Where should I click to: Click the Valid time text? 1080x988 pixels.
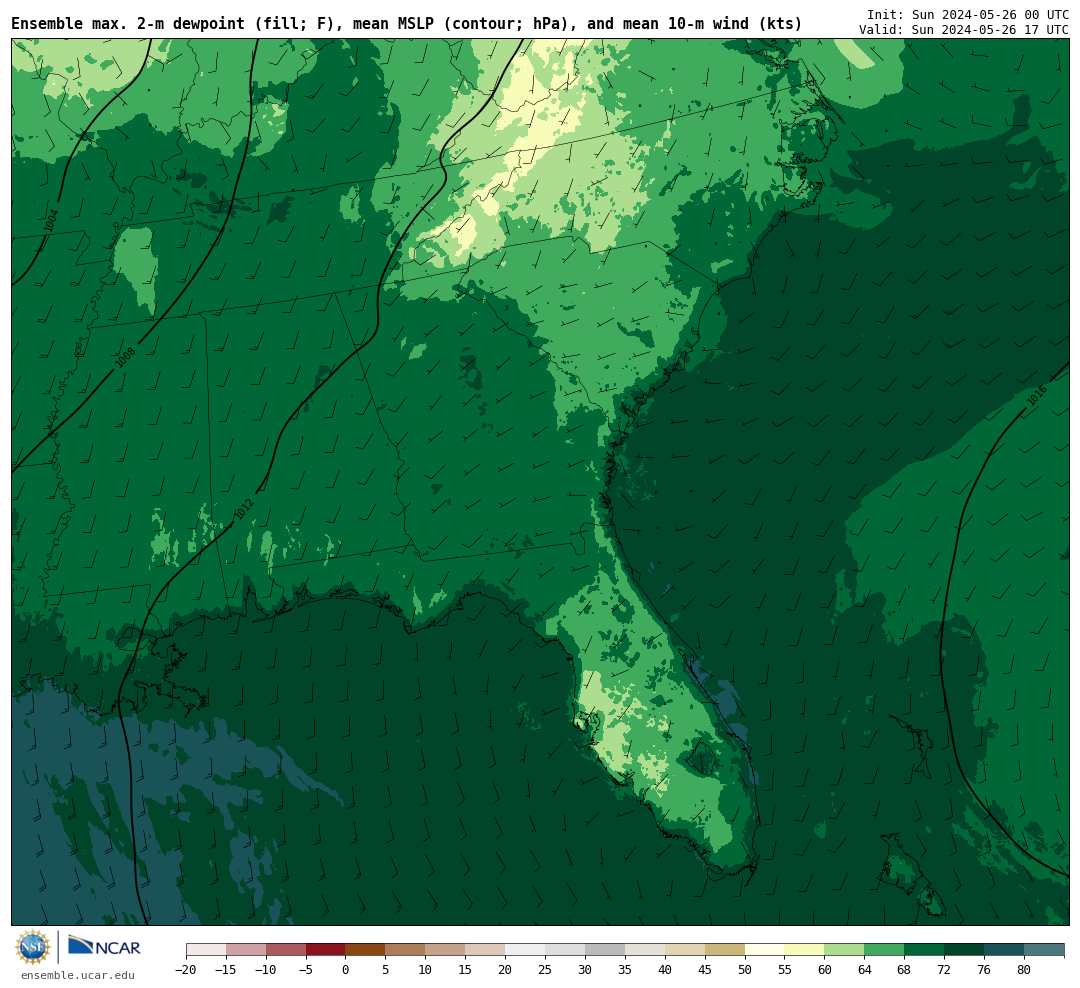pos(964,30)
